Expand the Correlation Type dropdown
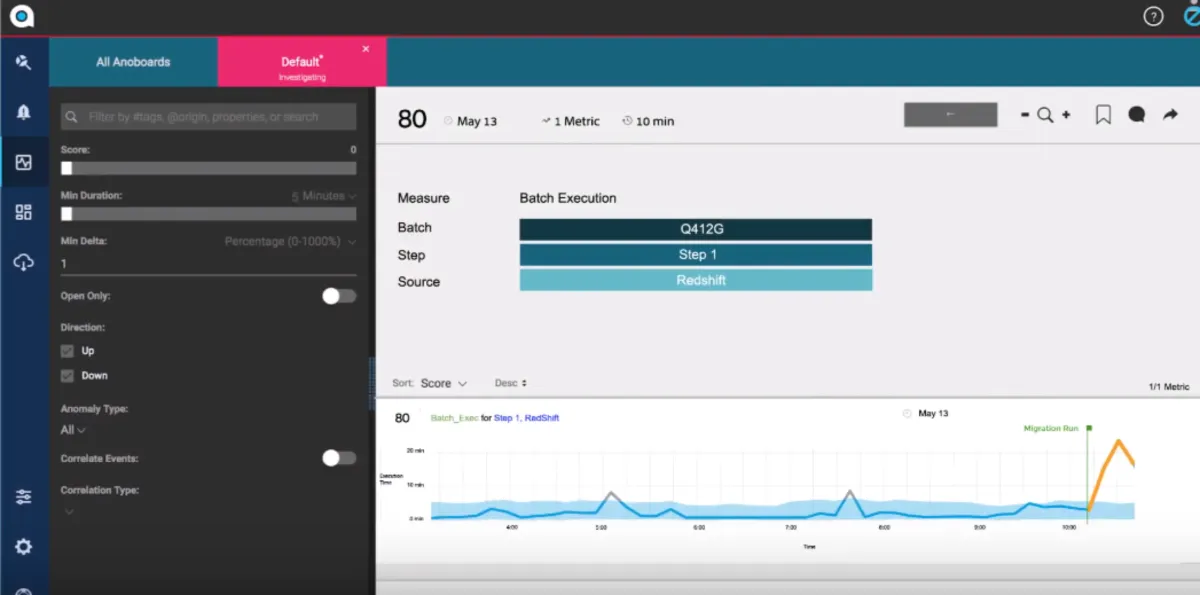1200x595 pixels. [x=69, y=512]
